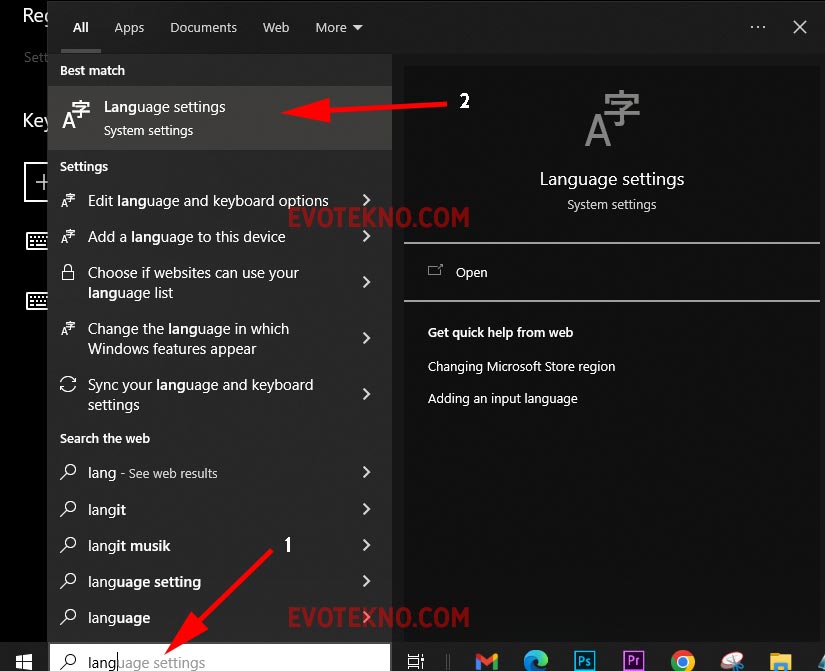The image size is (825, 671).
Task: Open the search panel's three-dot options menu
Action: tap(757, 28)
